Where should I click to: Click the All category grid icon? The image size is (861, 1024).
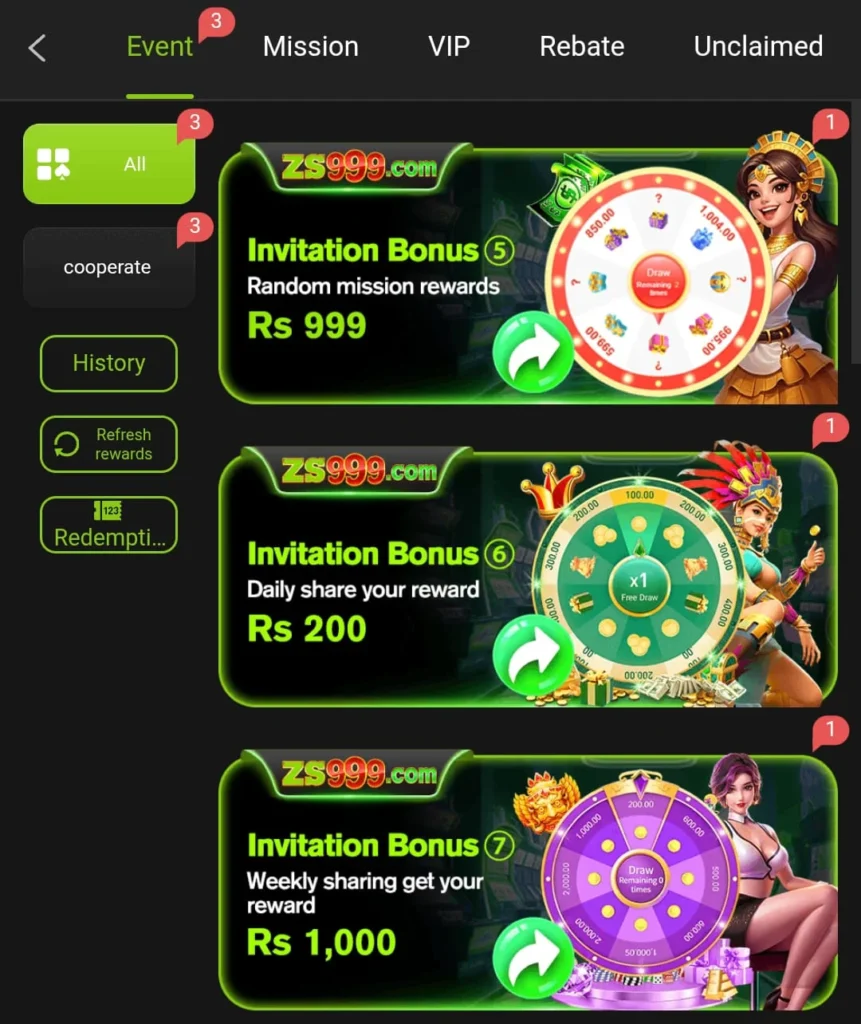coord(54,164)
